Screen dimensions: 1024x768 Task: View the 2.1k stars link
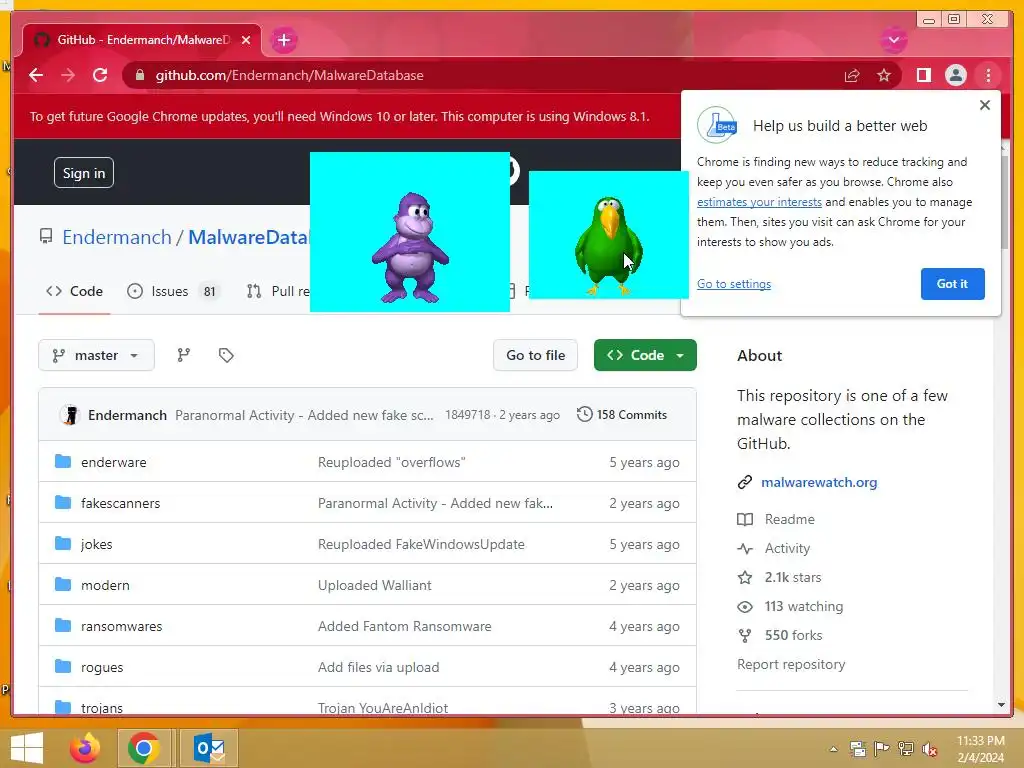[779, 578]
